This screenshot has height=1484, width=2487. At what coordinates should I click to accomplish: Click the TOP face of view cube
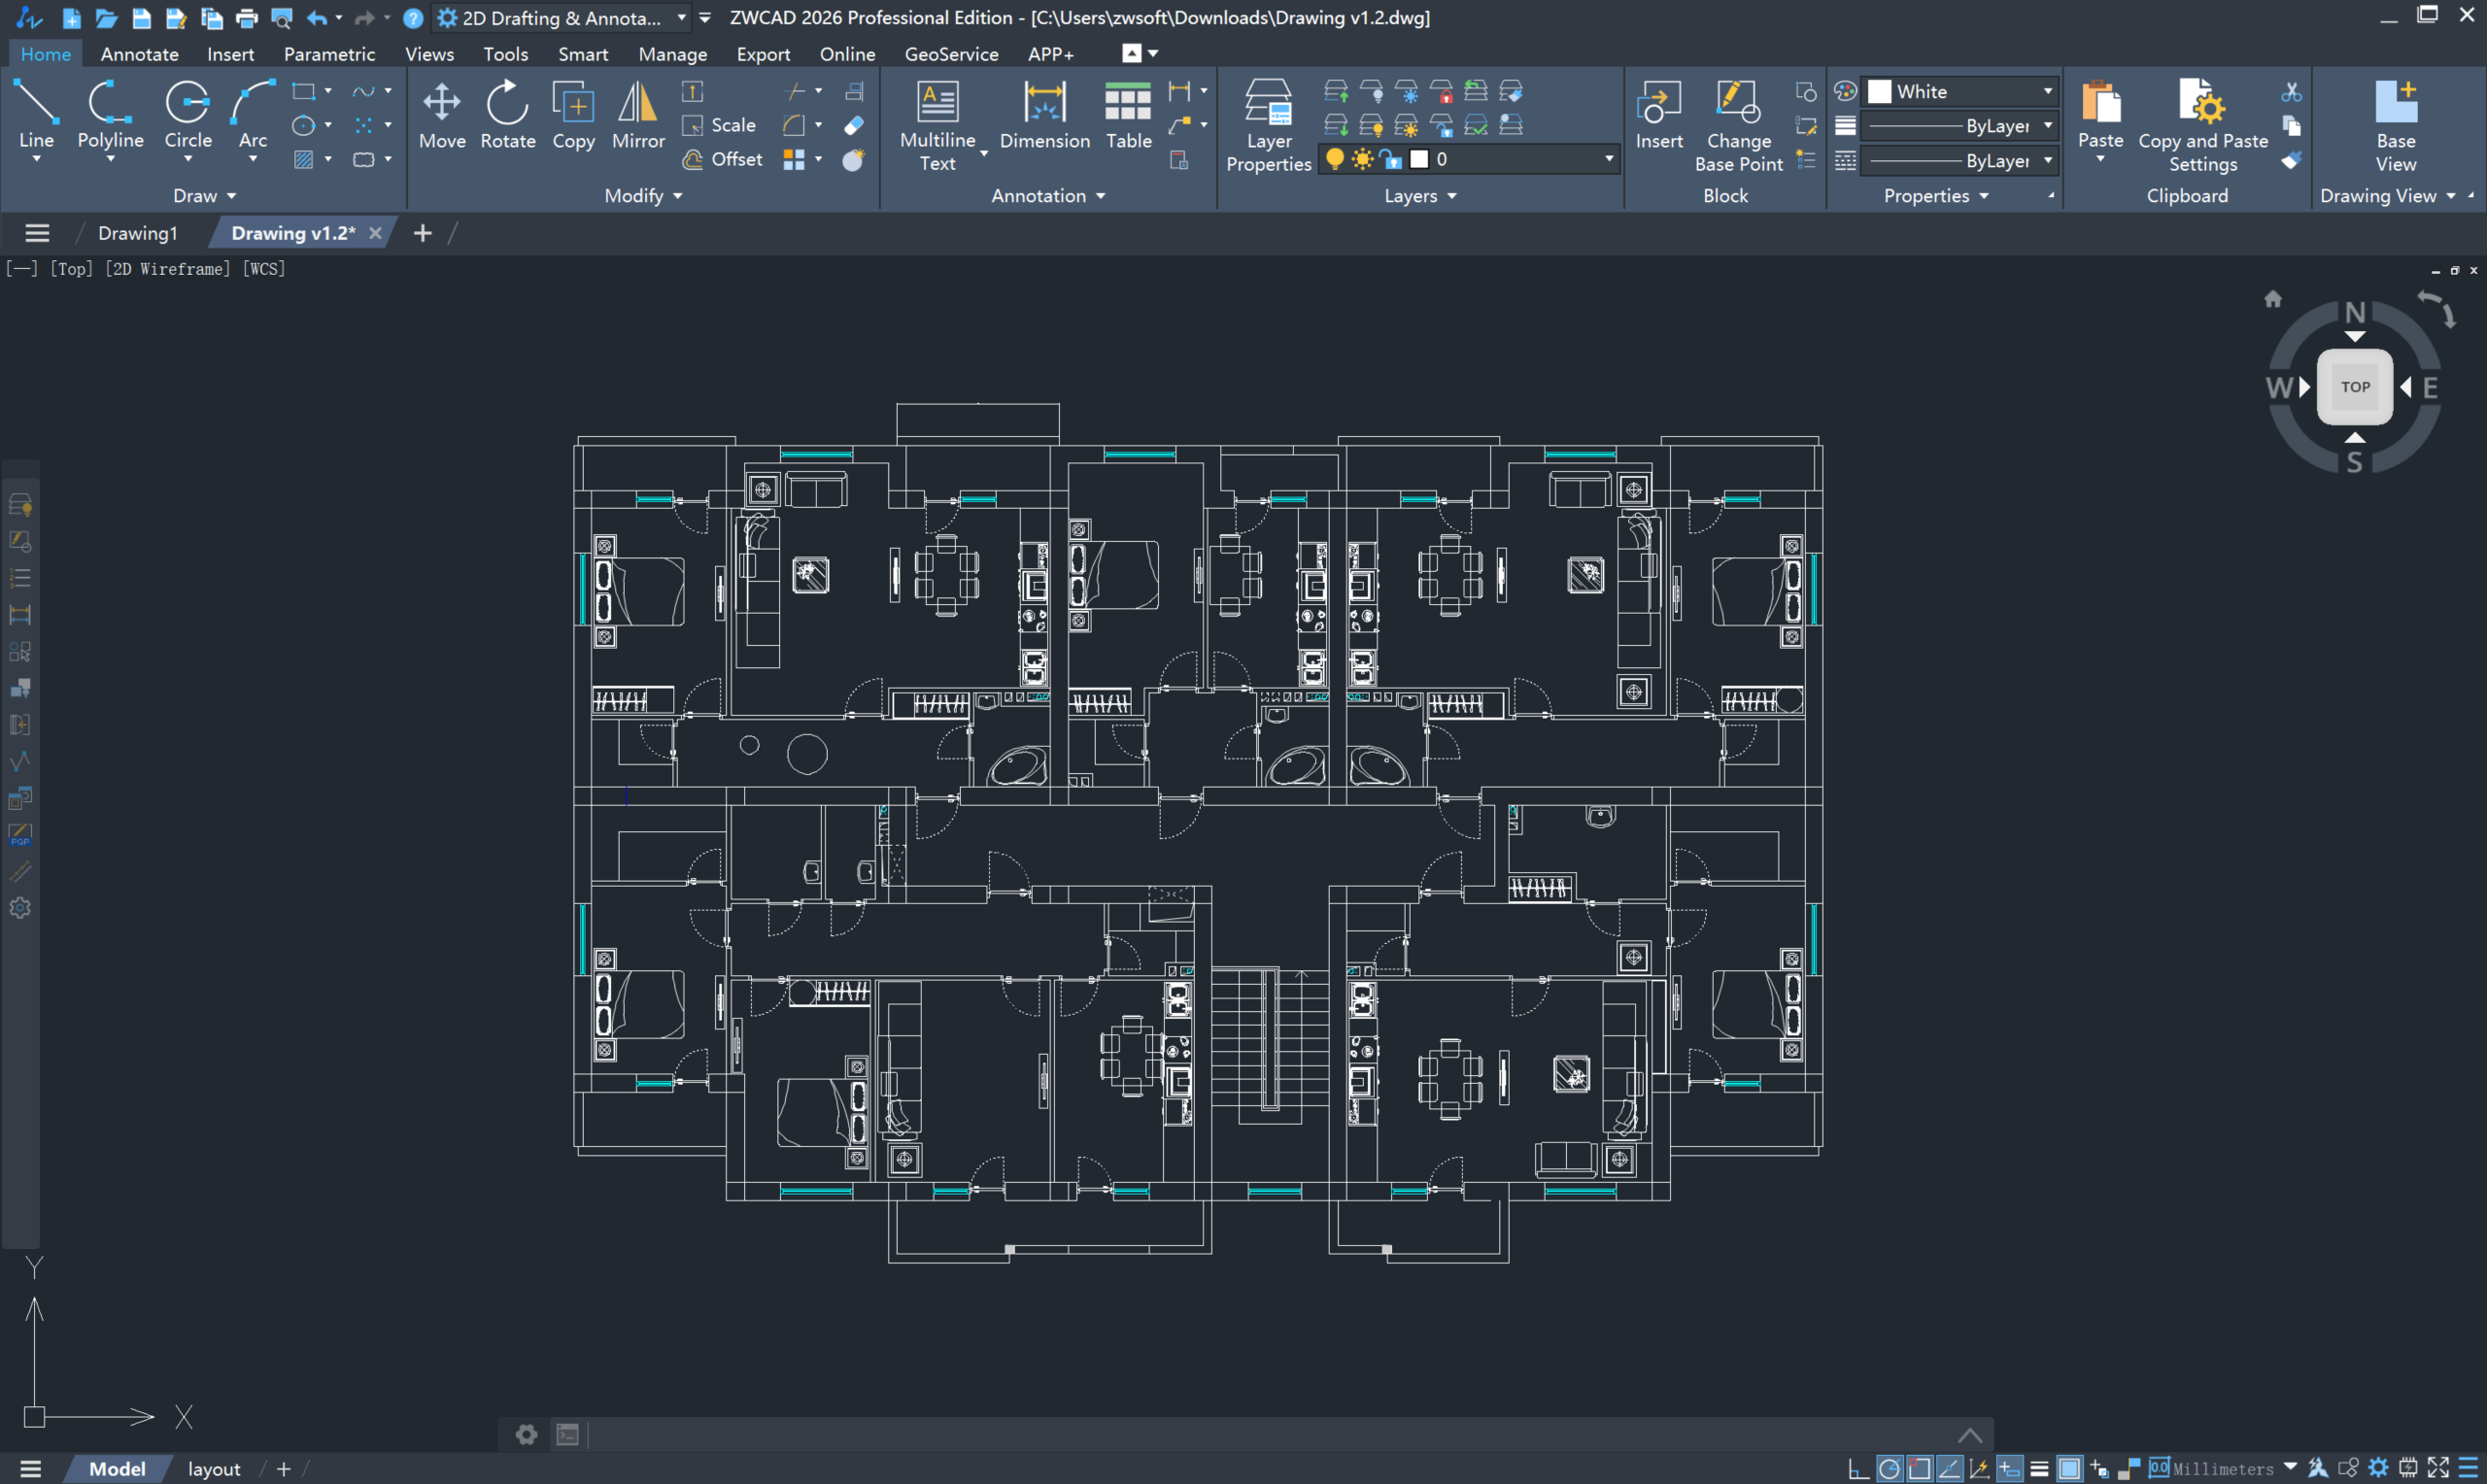pos(2354,387)
